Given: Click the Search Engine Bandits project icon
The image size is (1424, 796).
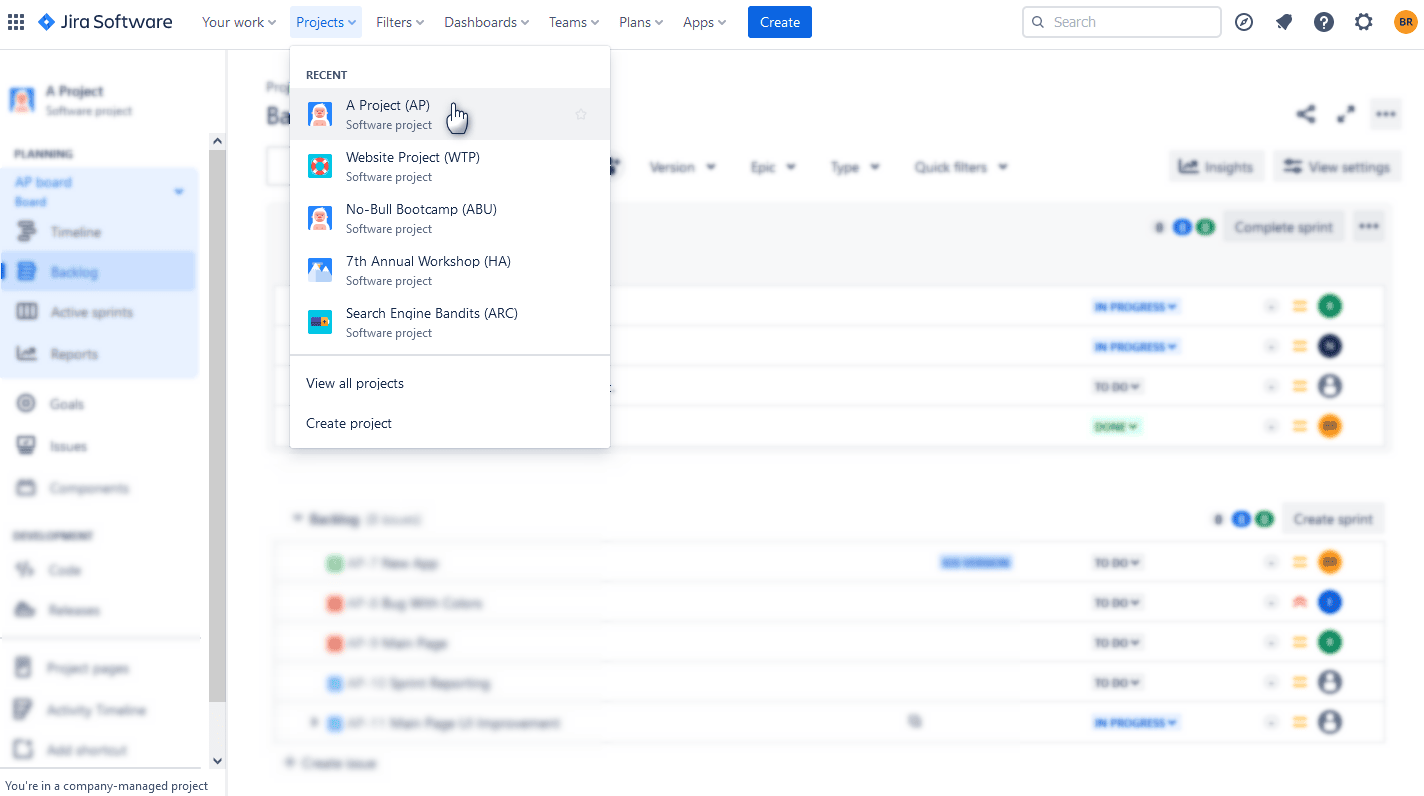Looking at the screenshot, I should pos(320,322).
